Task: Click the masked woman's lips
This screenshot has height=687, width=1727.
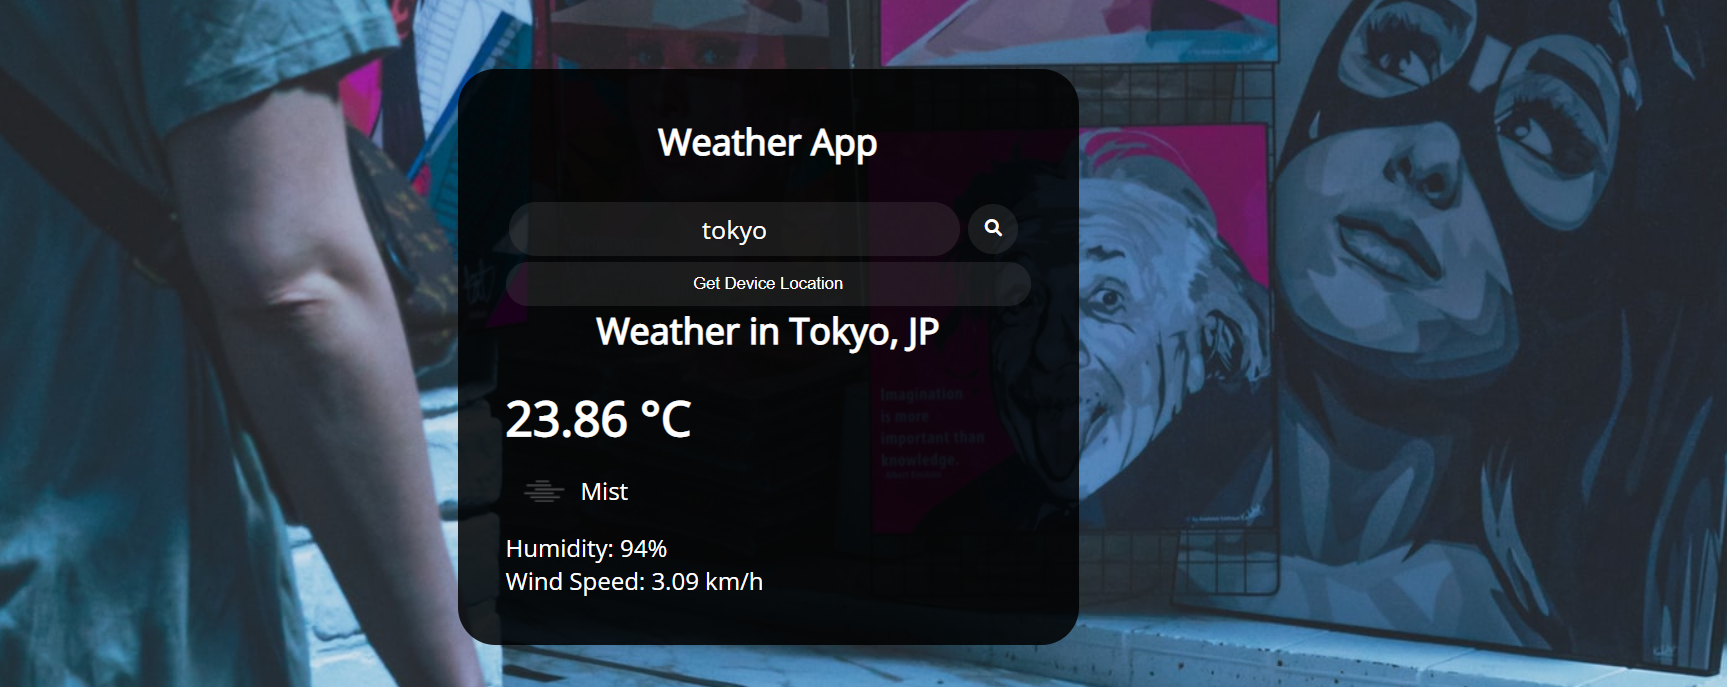Action: [1385, 247]
